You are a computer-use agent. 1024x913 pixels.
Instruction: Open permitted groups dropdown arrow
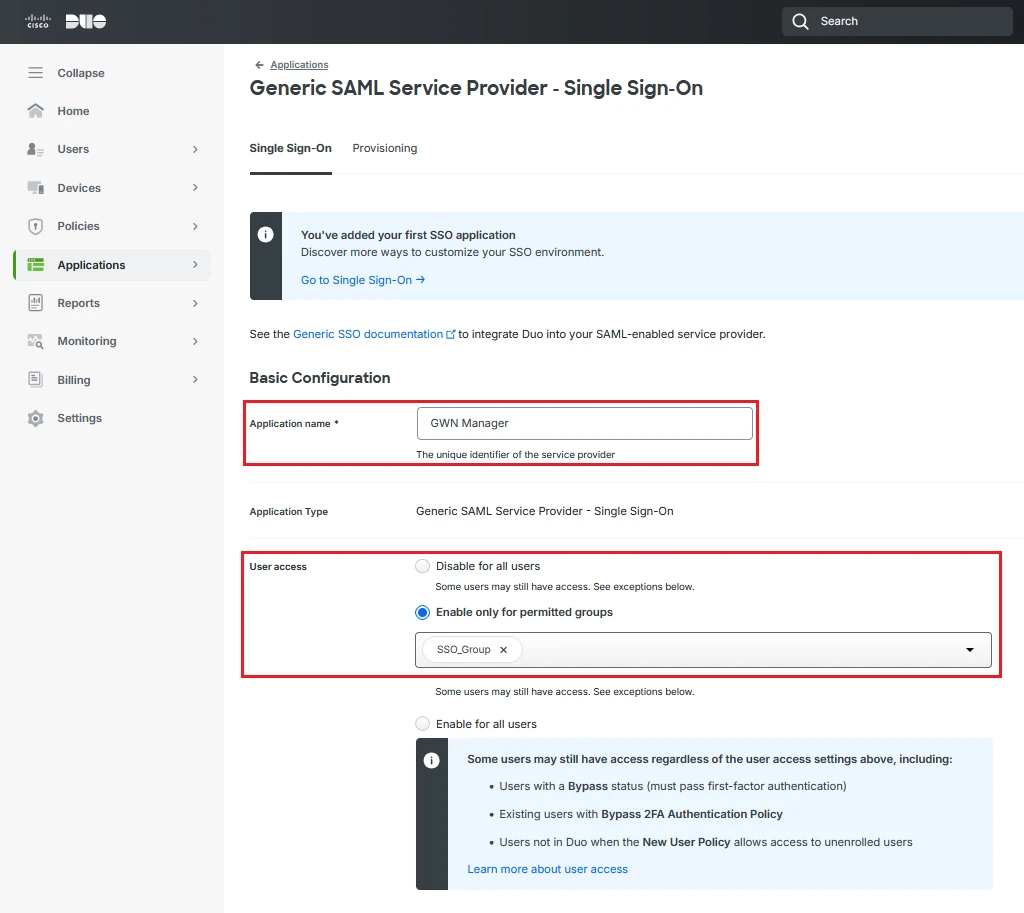[970, 650]
